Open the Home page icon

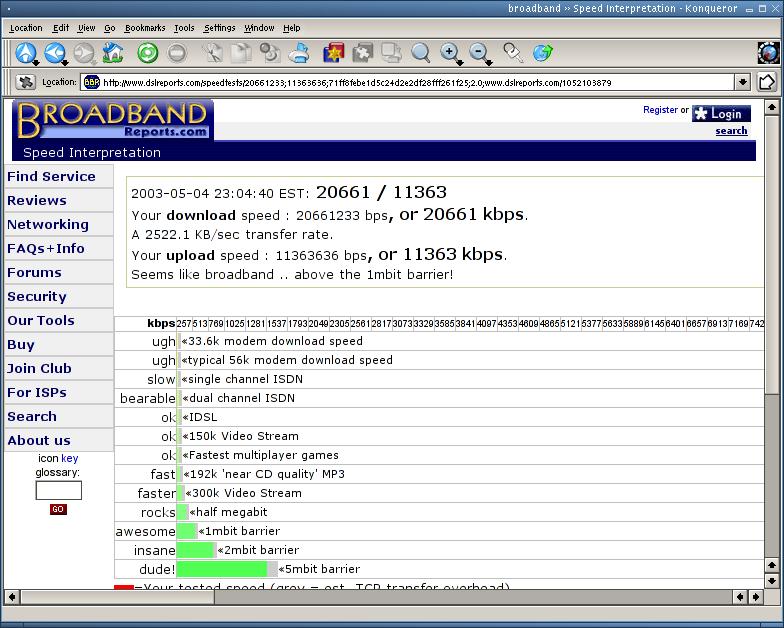click(113, 52)
